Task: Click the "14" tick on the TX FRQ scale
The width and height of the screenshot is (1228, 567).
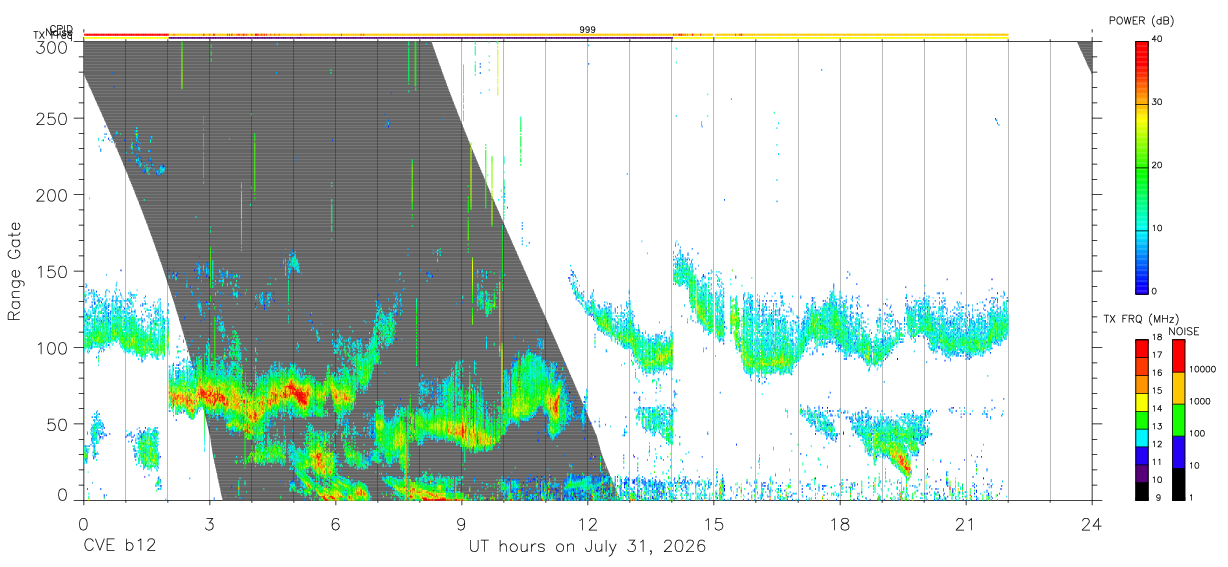Action: click(x=1157, y=408)
